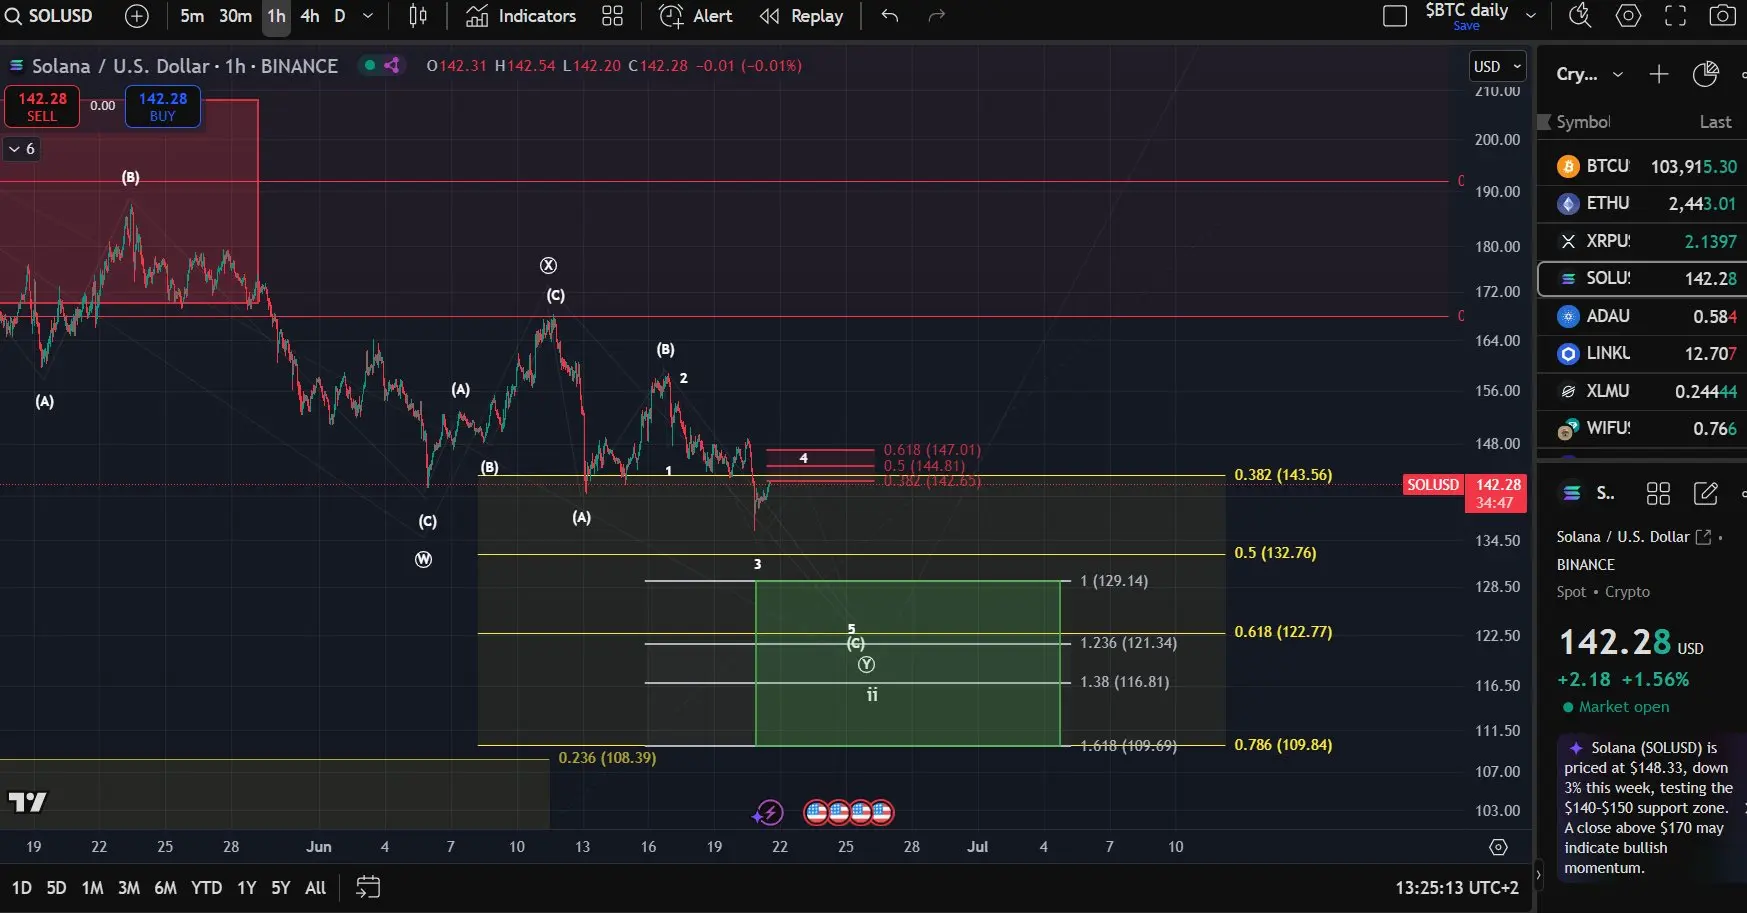Open chart settings hexagon icon
Viewport: 1747px width, 913px height.
point(1628,16)
